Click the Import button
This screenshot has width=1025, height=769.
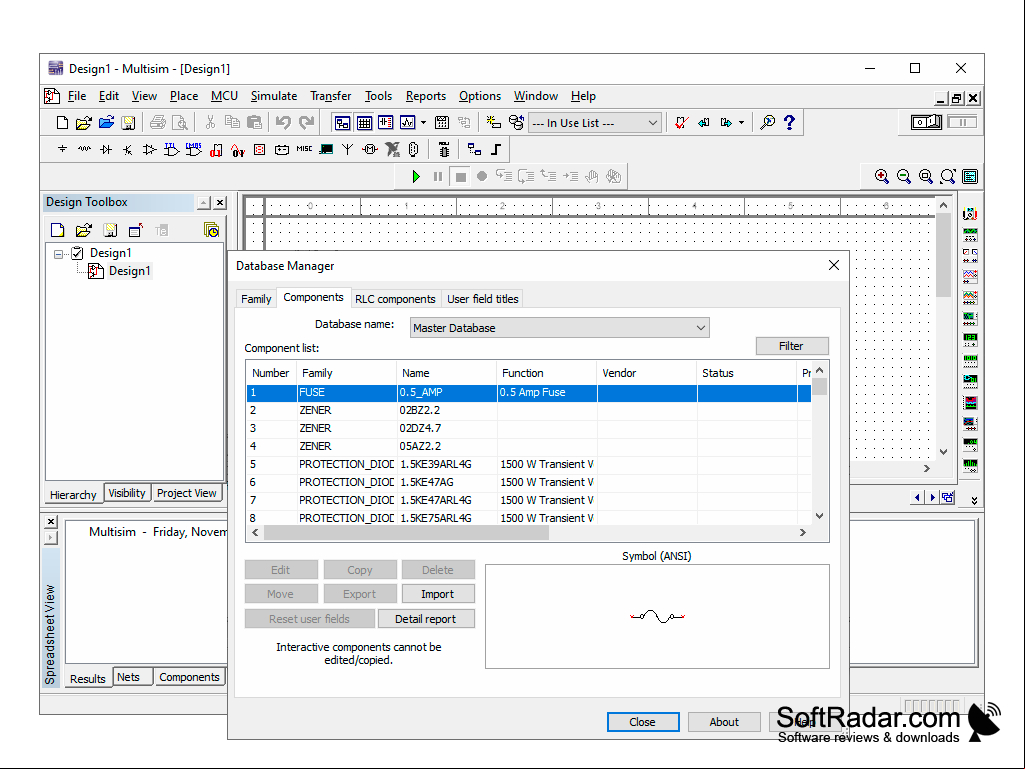437,594
